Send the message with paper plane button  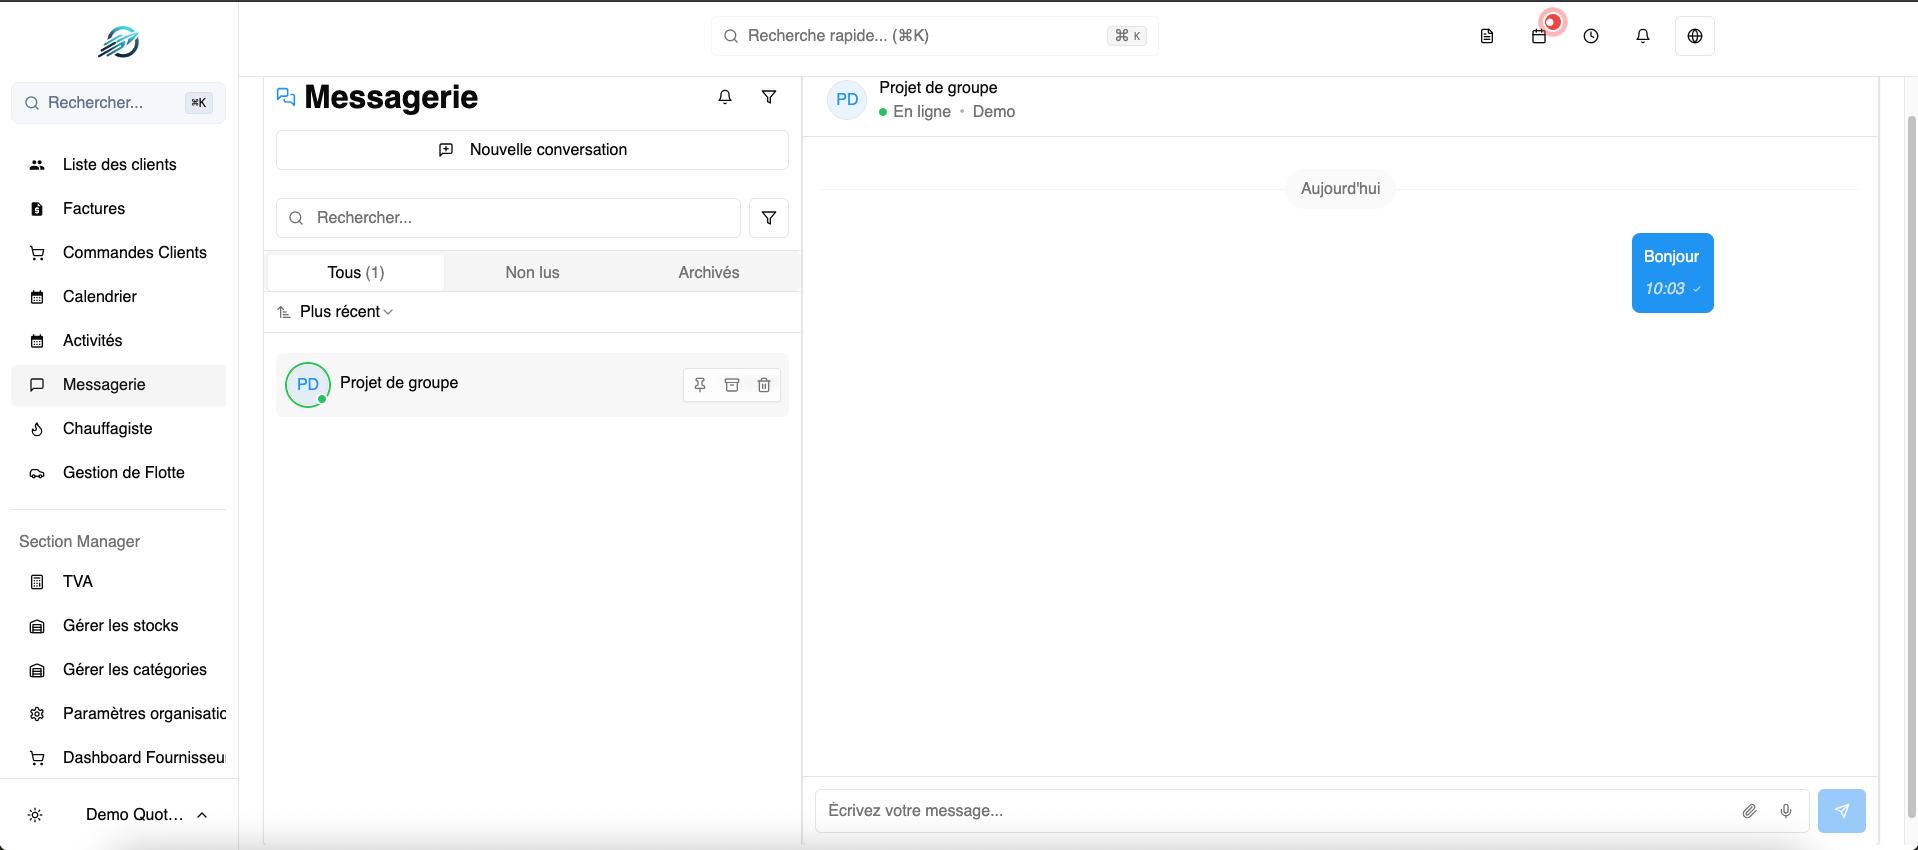[1841, 811]
